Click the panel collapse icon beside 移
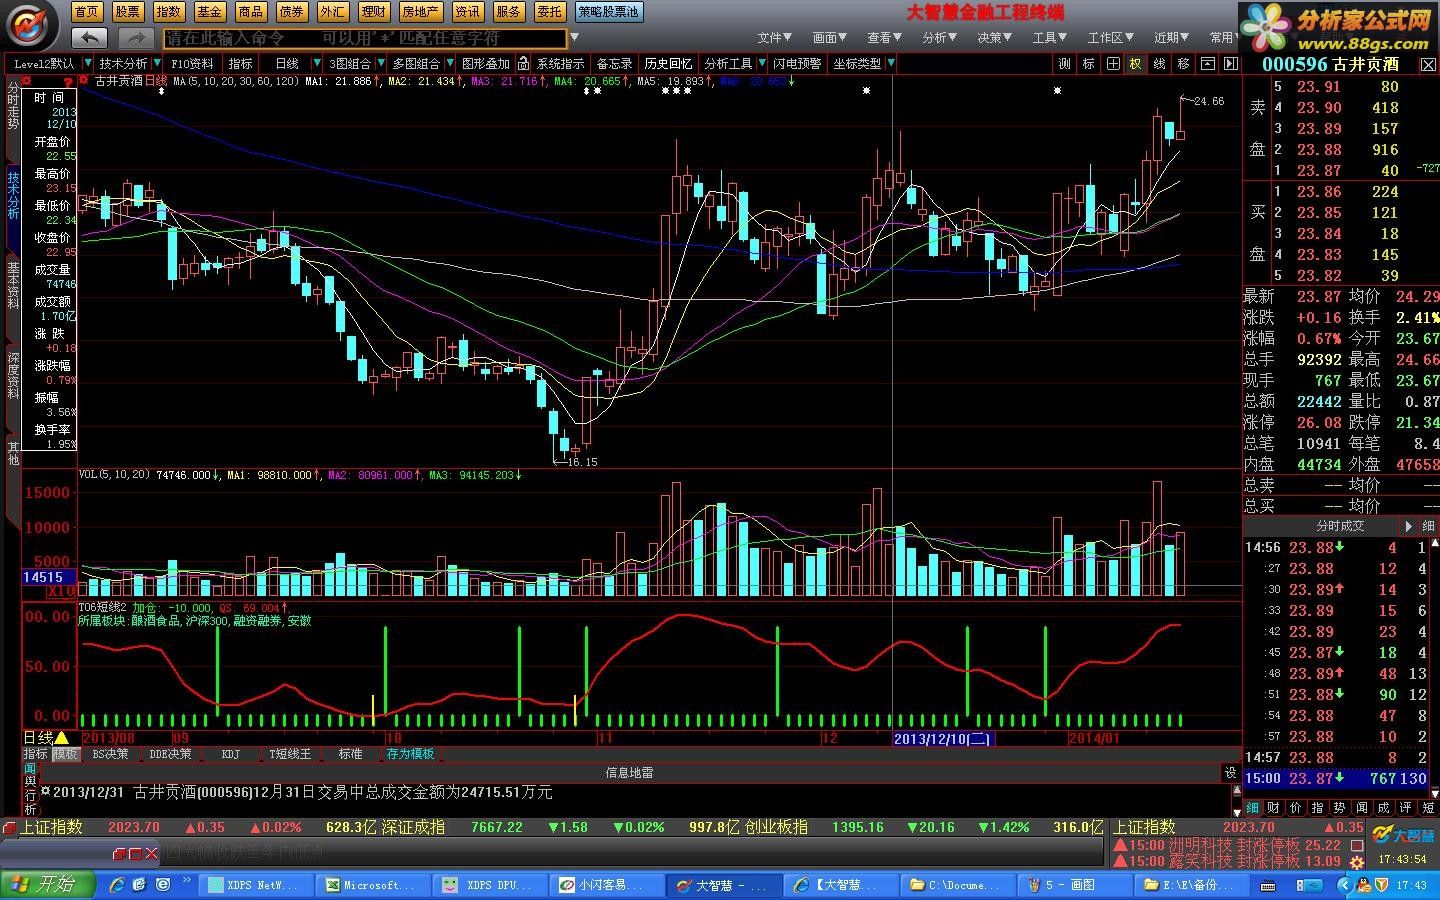1440x900 pixels. (1208, 63)
